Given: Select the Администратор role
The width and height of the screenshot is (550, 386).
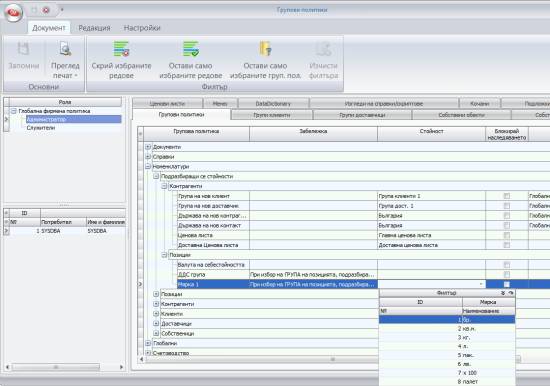Looking at the screenshot, I should pyautogui.click(x=74, y=119).
